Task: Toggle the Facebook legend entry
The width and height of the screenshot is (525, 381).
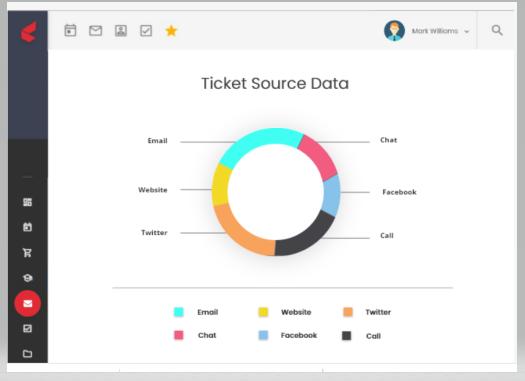Action: pyautogui.click(x=288, y=335)
